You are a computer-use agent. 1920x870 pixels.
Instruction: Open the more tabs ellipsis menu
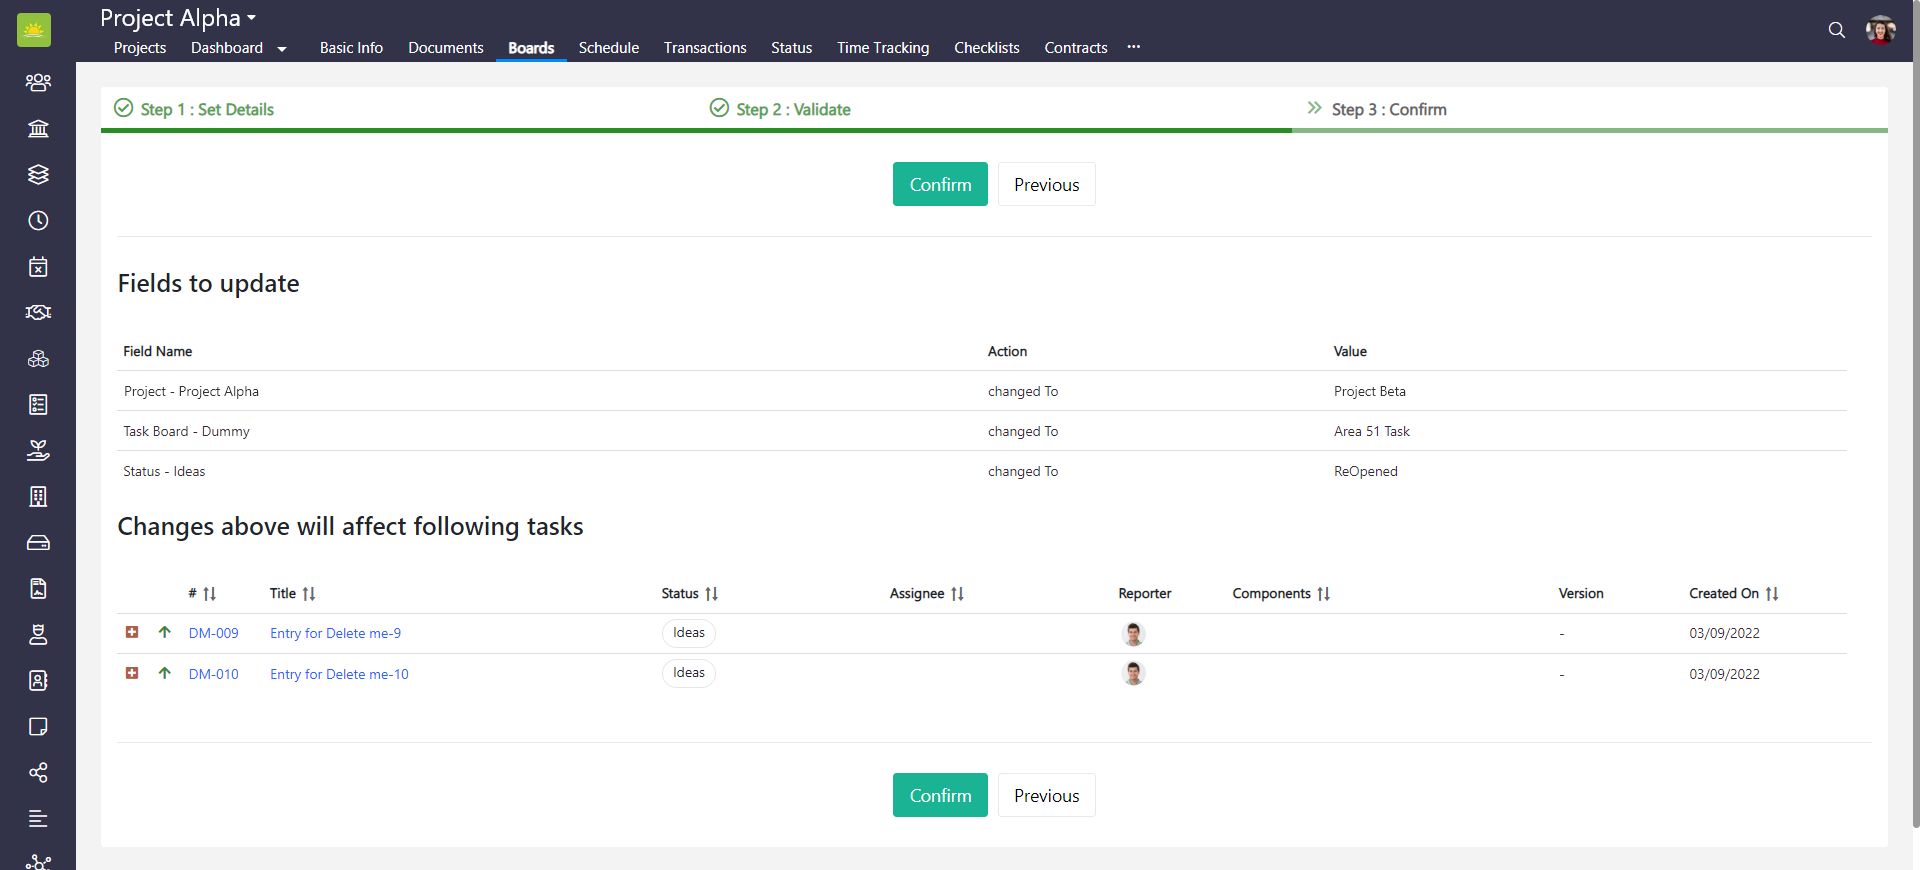point(1133,47)
